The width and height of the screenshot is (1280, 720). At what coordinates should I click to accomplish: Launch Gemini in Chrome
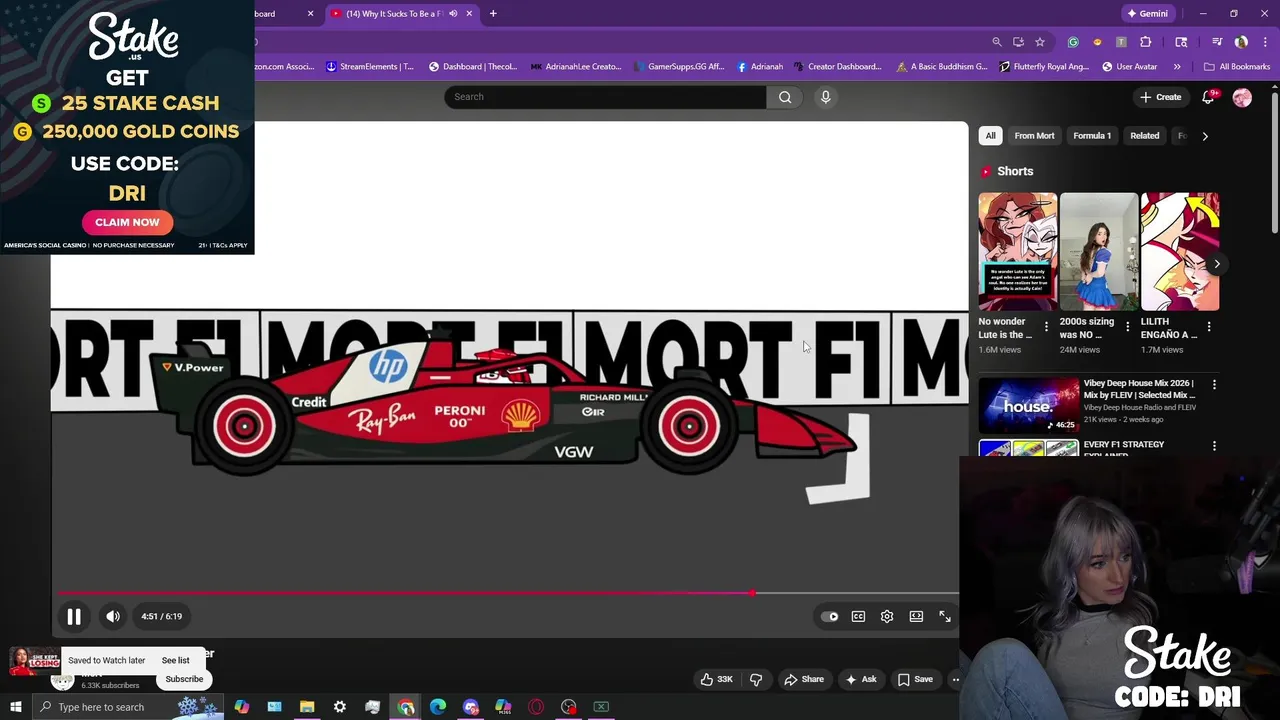(x=1147, y=14)
